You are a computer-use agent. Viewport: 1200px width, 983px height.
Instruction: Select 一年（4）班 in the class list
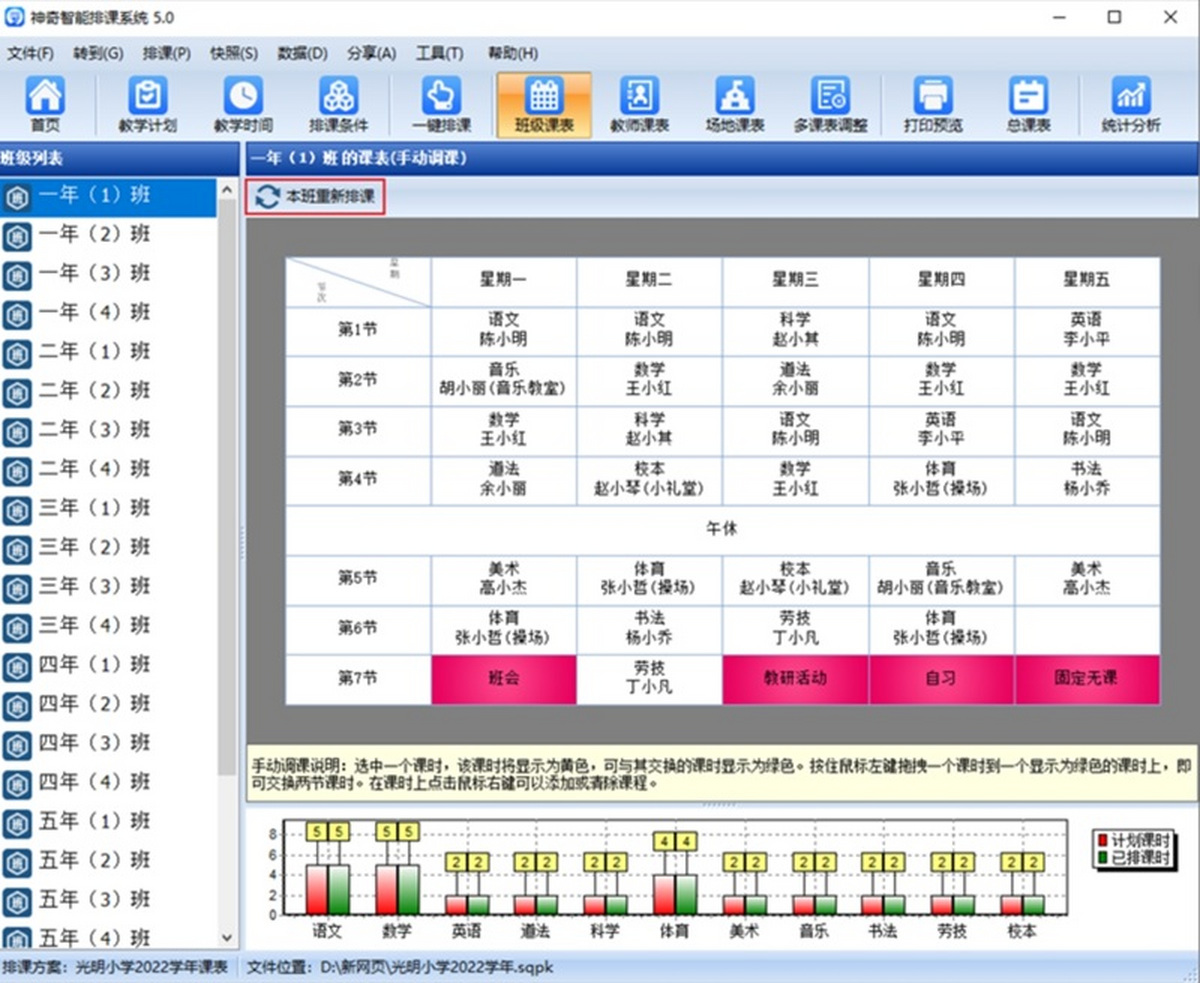pyautogui.click(x=108, y=314)
